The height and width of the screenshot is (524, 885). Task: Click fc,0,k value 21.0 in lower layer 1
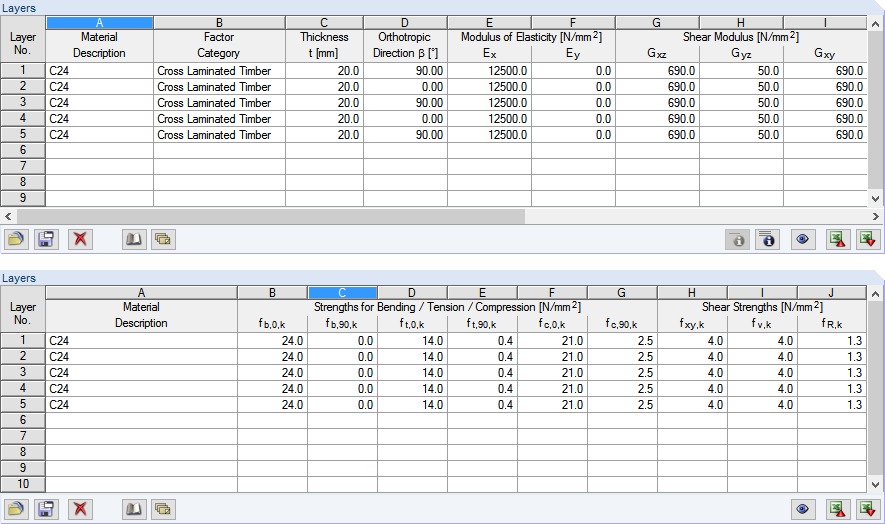point(553,340)
